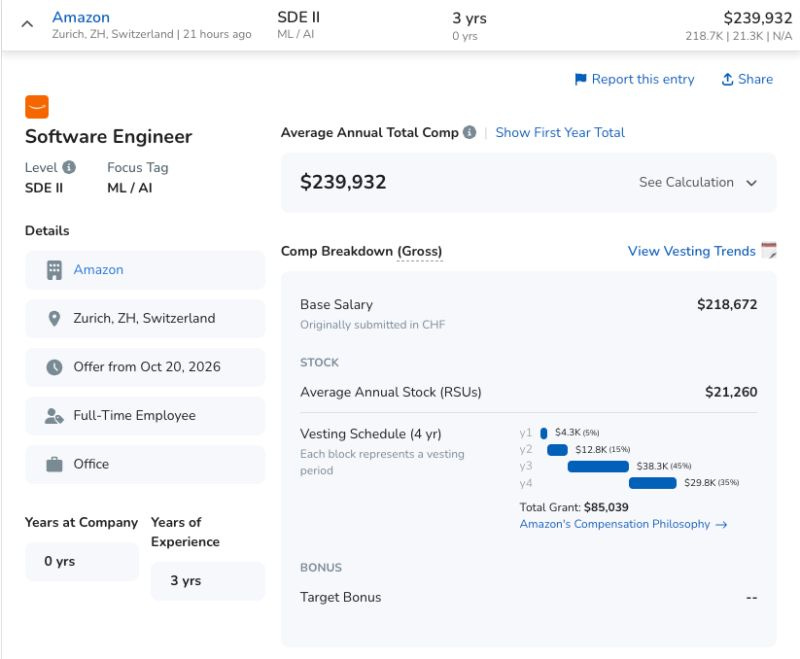Click the y2 vesting bar $12.8K
Image resolution: width=800 pixels, height=659 pixels.
pyautogui.click(x=557, y=450)
